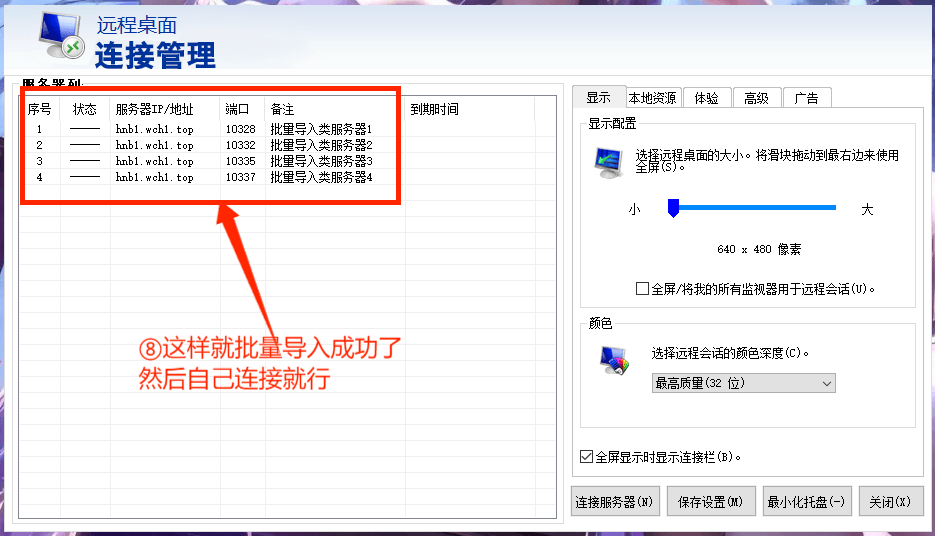Click the desktop size slider handle
This screenshot has height=536, width=935.
pyautogui.click(x=673, y=208)
